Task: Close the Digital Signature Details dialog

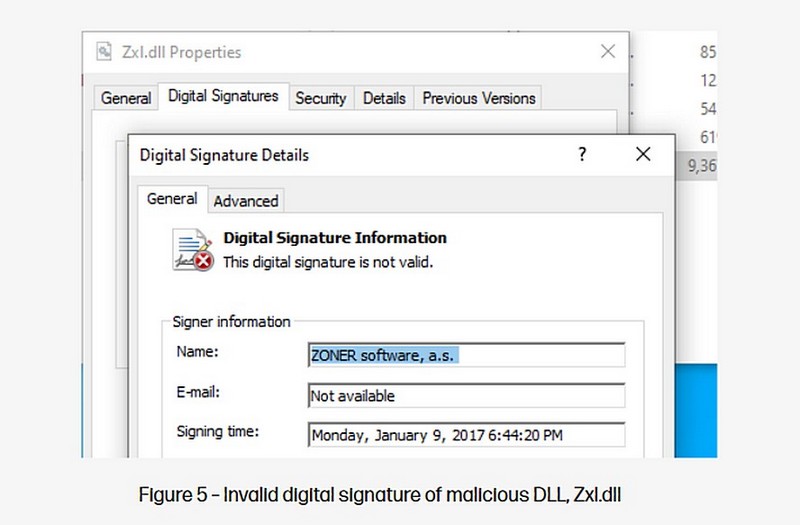Action: coord(642,154)
